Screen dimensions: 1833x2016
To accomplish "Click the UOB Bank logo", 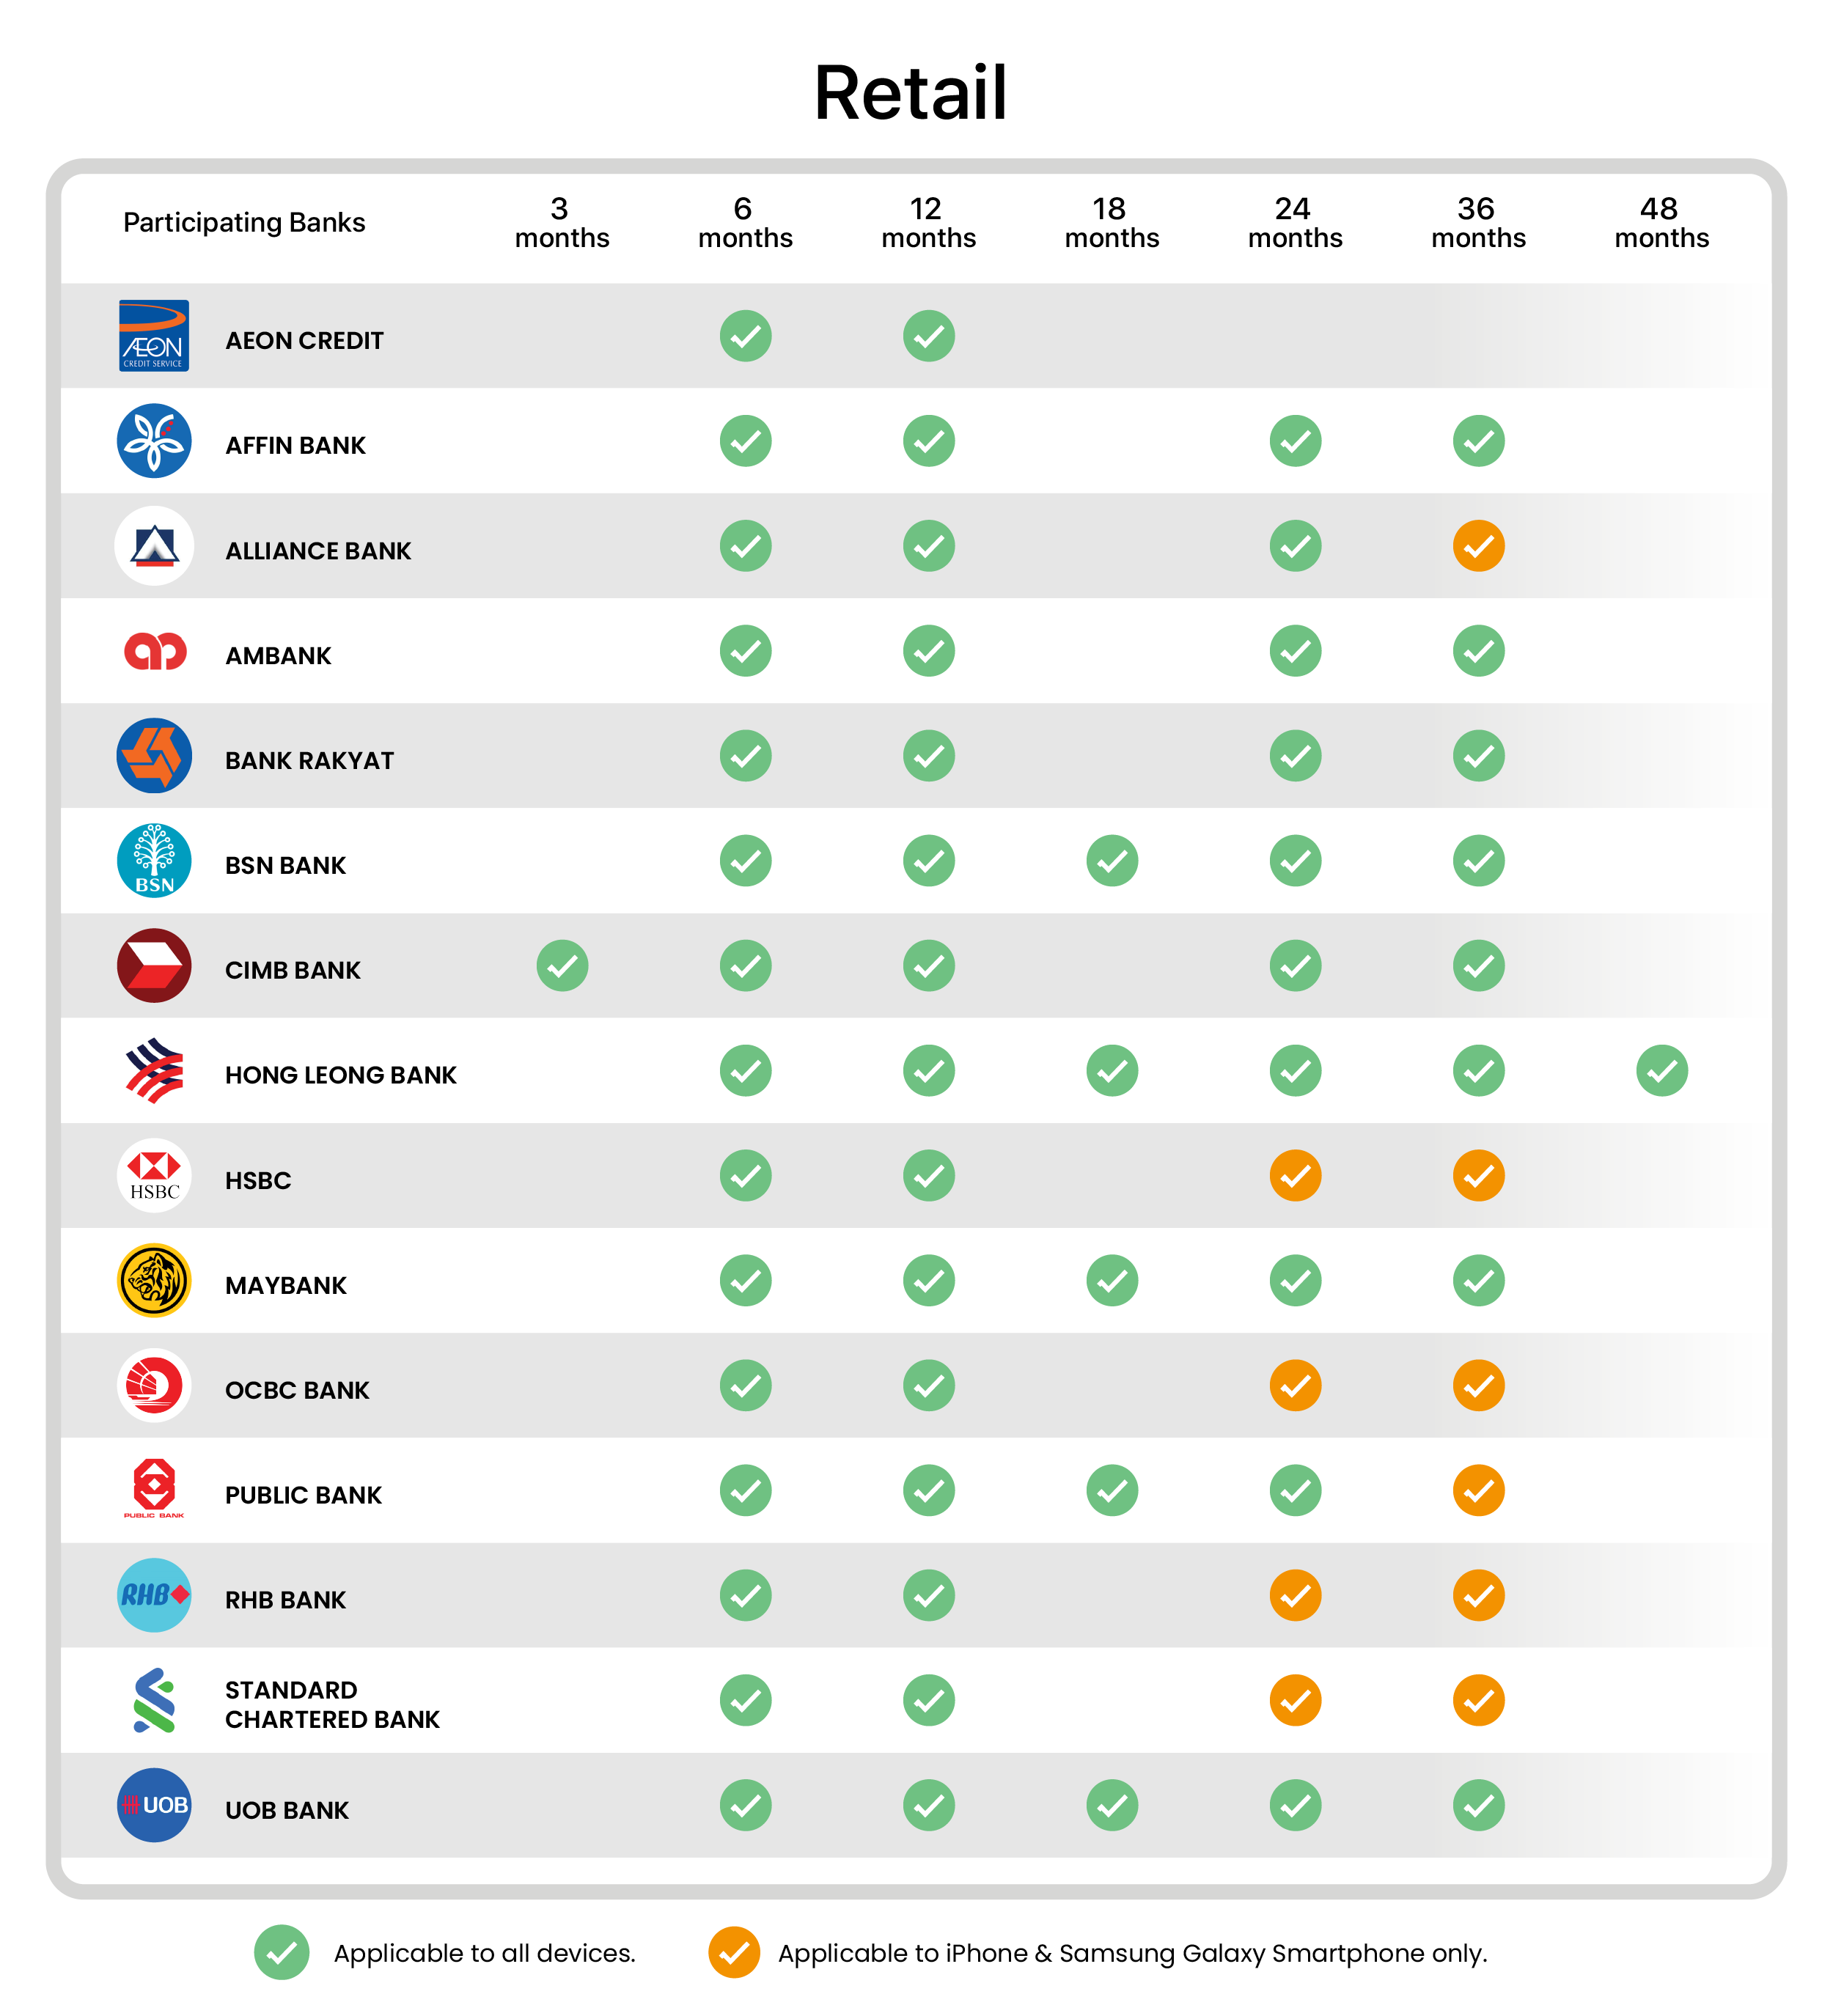I will point(154,1806).
